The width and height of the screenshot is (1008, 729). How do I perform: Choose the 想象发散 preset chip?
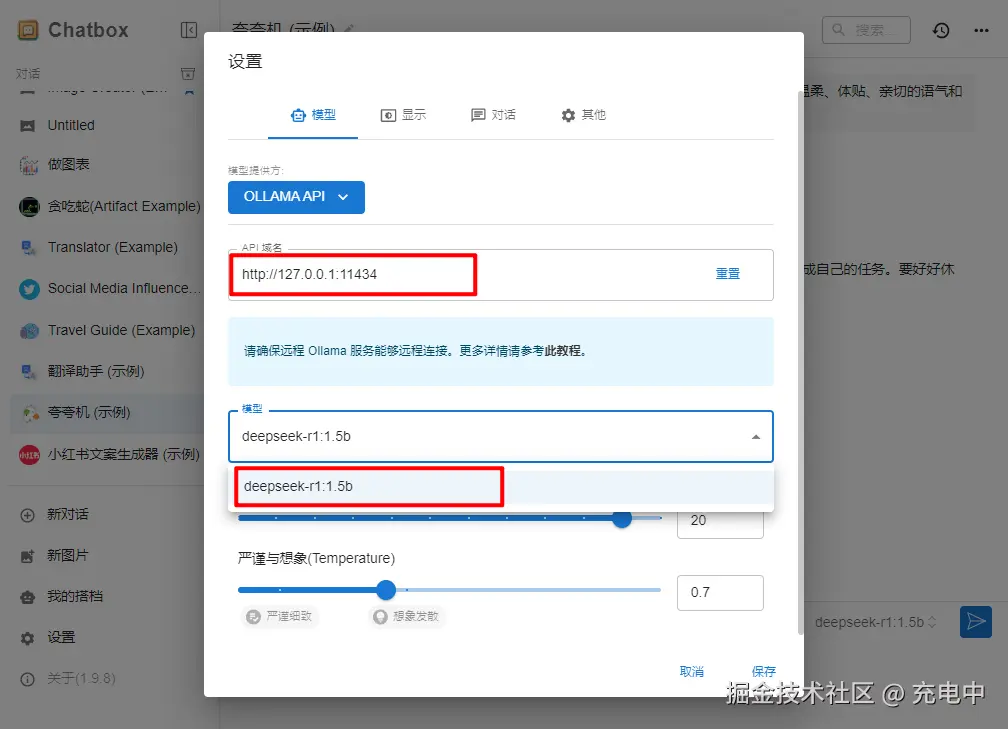tap(407, 616)
